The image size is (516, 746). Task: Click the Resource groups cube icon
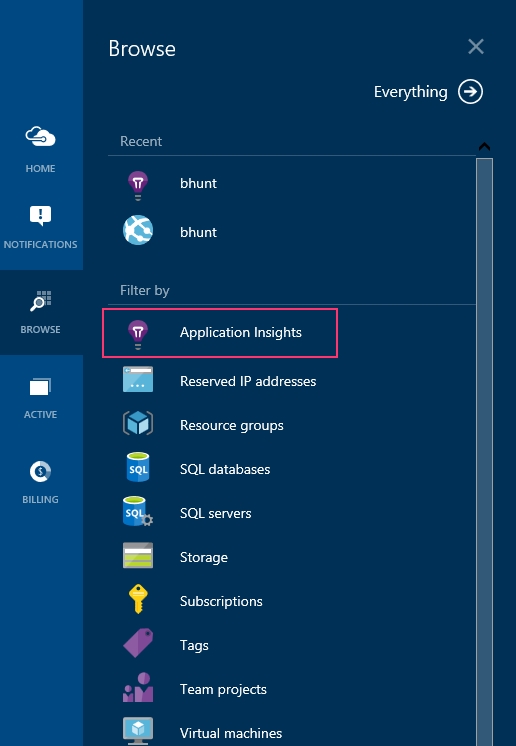point(138,423)
